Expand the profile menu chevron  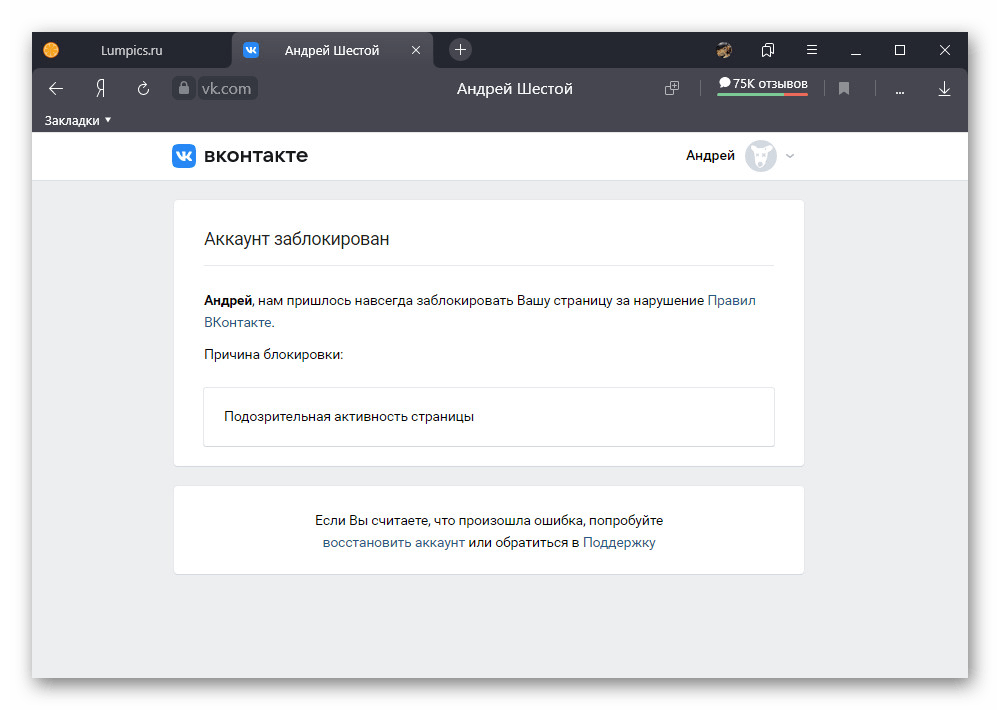[790, 156]
